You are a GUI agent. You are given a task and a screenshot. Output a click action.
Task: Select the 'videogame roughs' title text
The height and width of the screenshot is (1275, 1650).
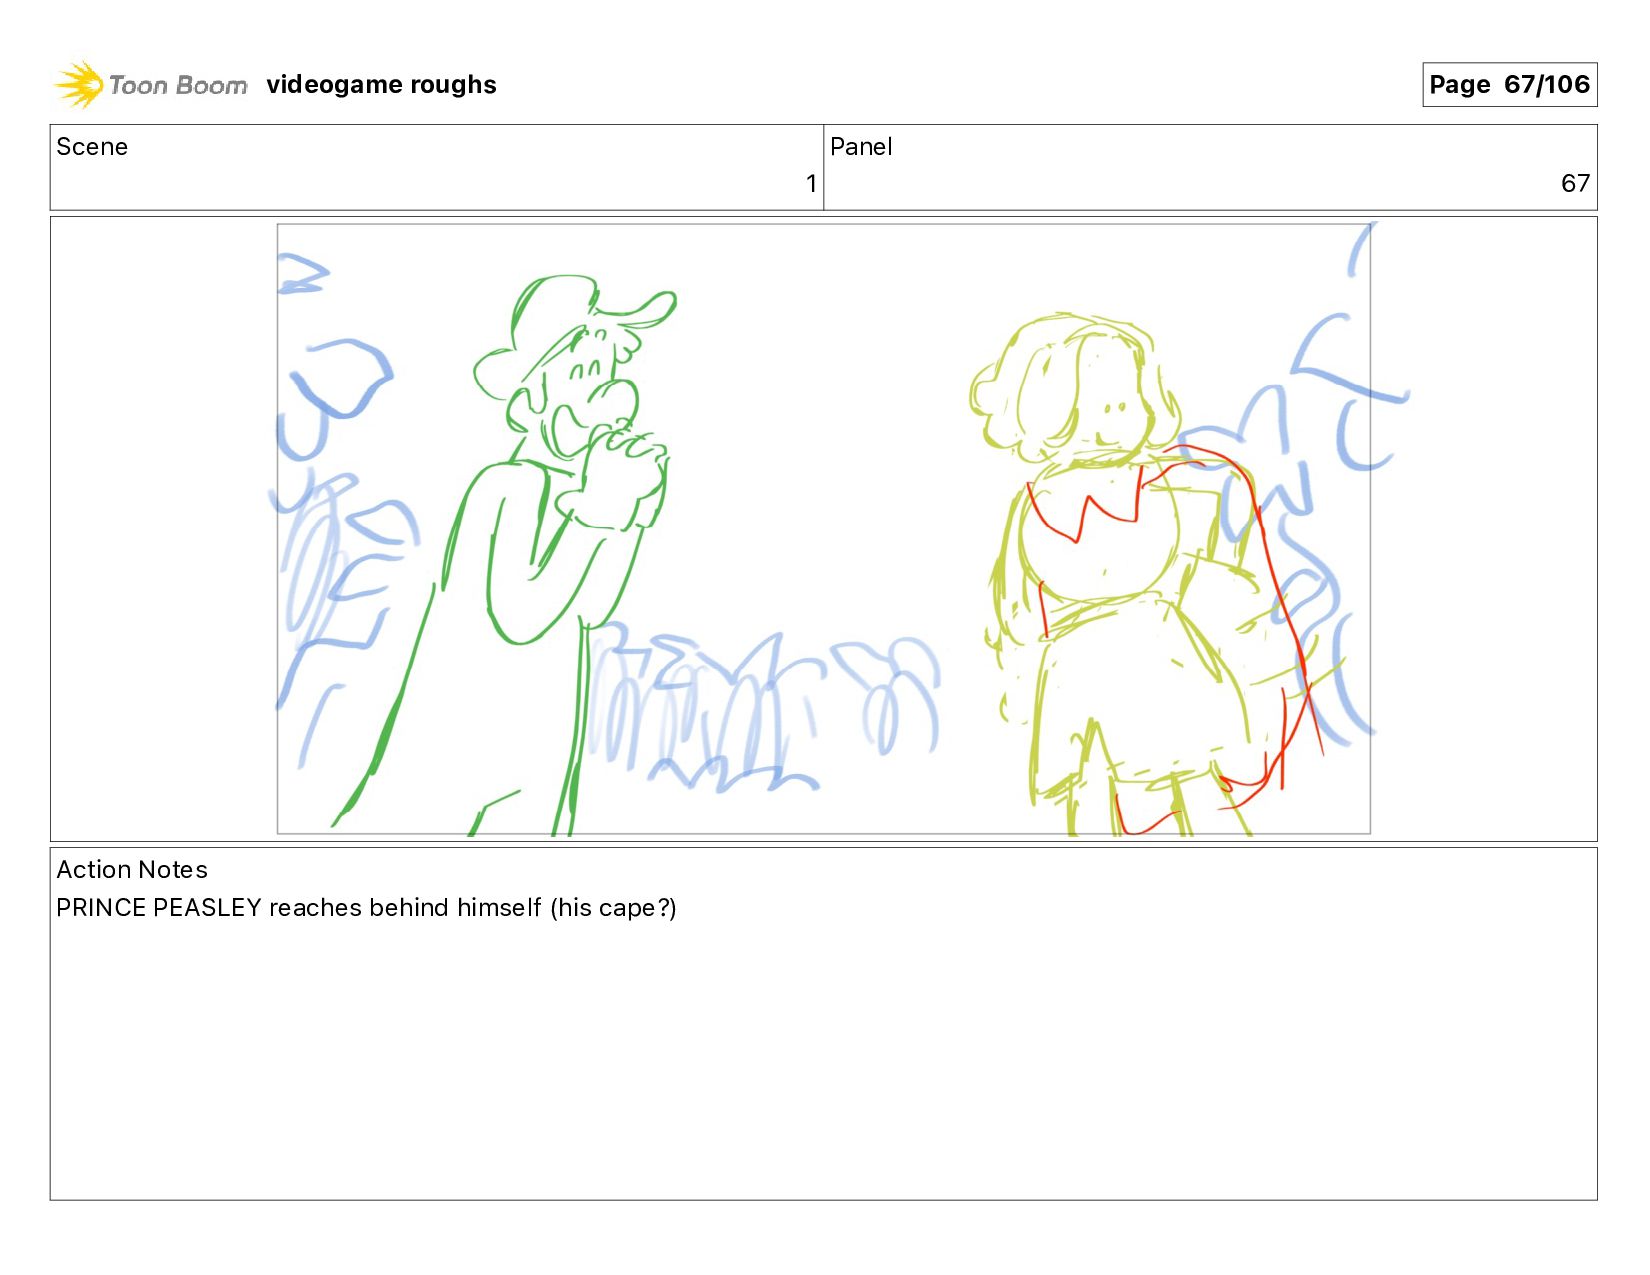(381, 85)
